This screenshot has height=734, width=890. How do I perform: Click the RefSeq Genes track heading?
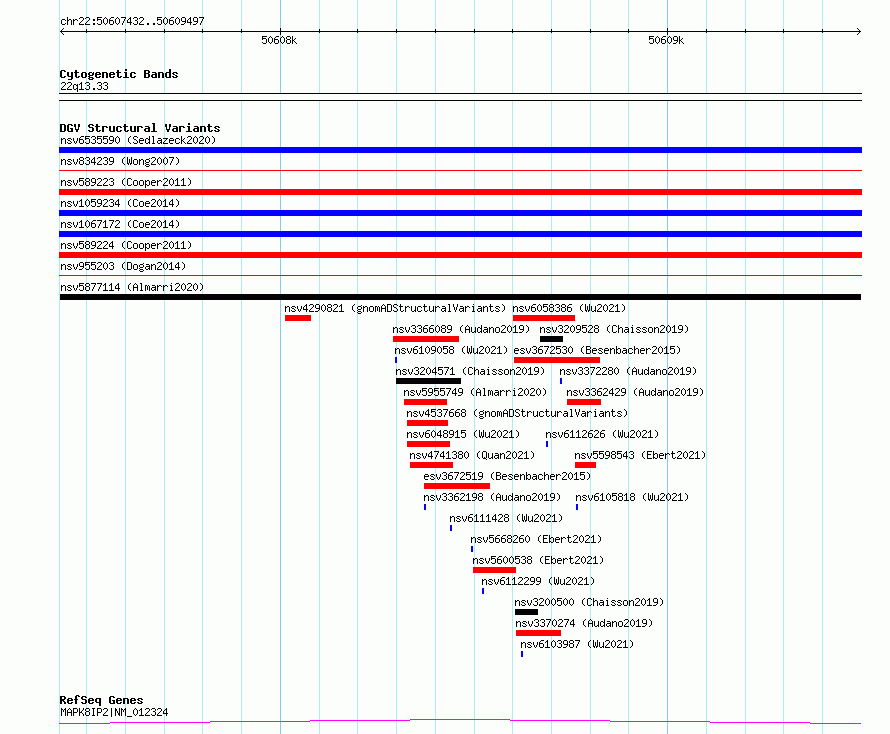point(102,700)
